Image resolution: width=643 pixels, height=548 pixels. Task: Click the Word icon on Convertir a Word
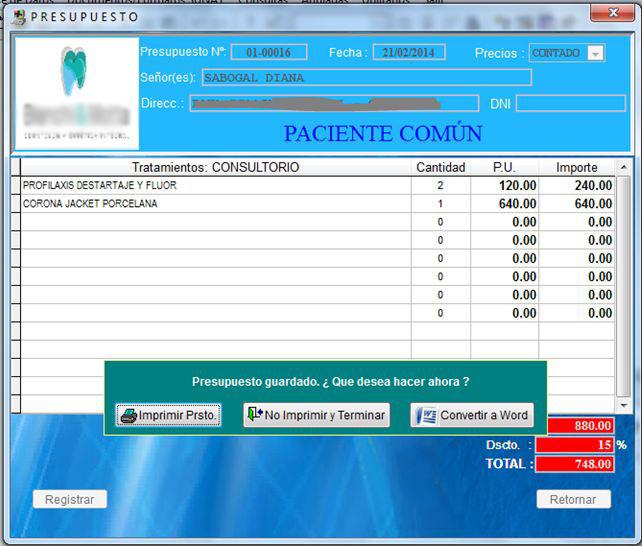click(426, 416)
